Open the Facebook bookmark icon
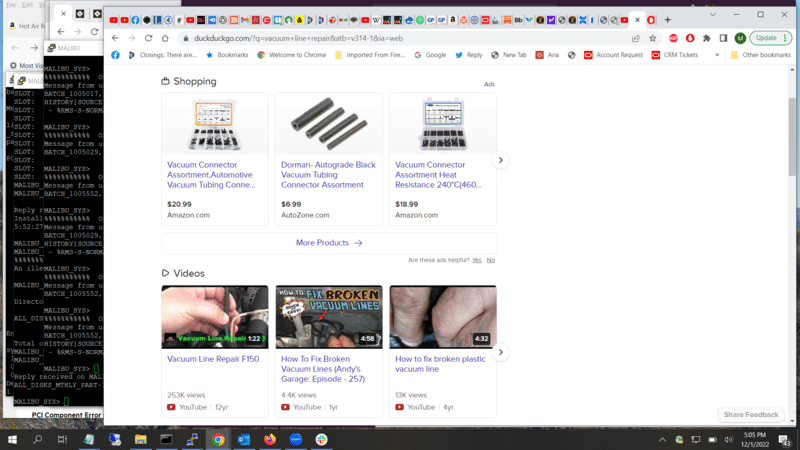This screenshot has height=450, width=800. tap(115, 55)
